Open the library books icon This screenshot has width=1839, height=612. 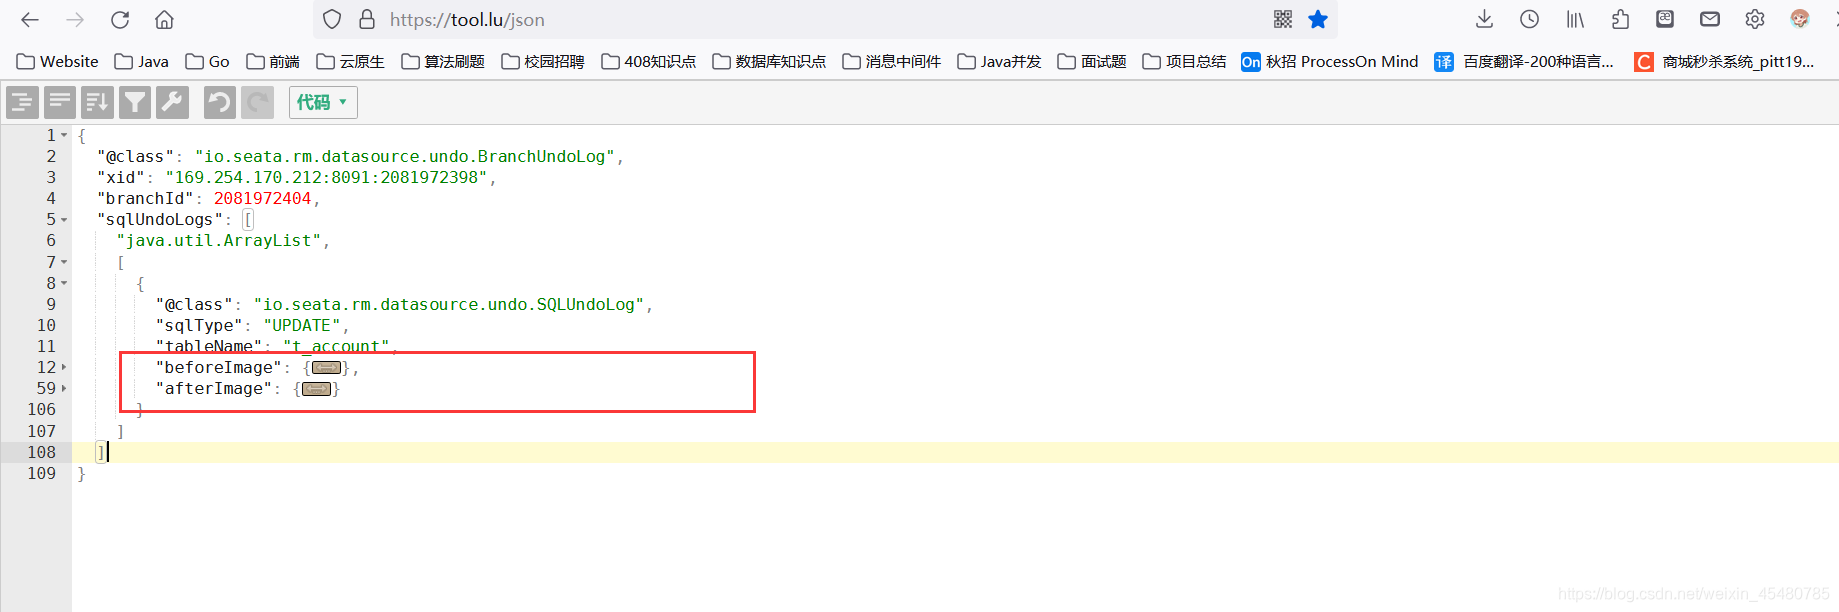[x=1575, y=19]
